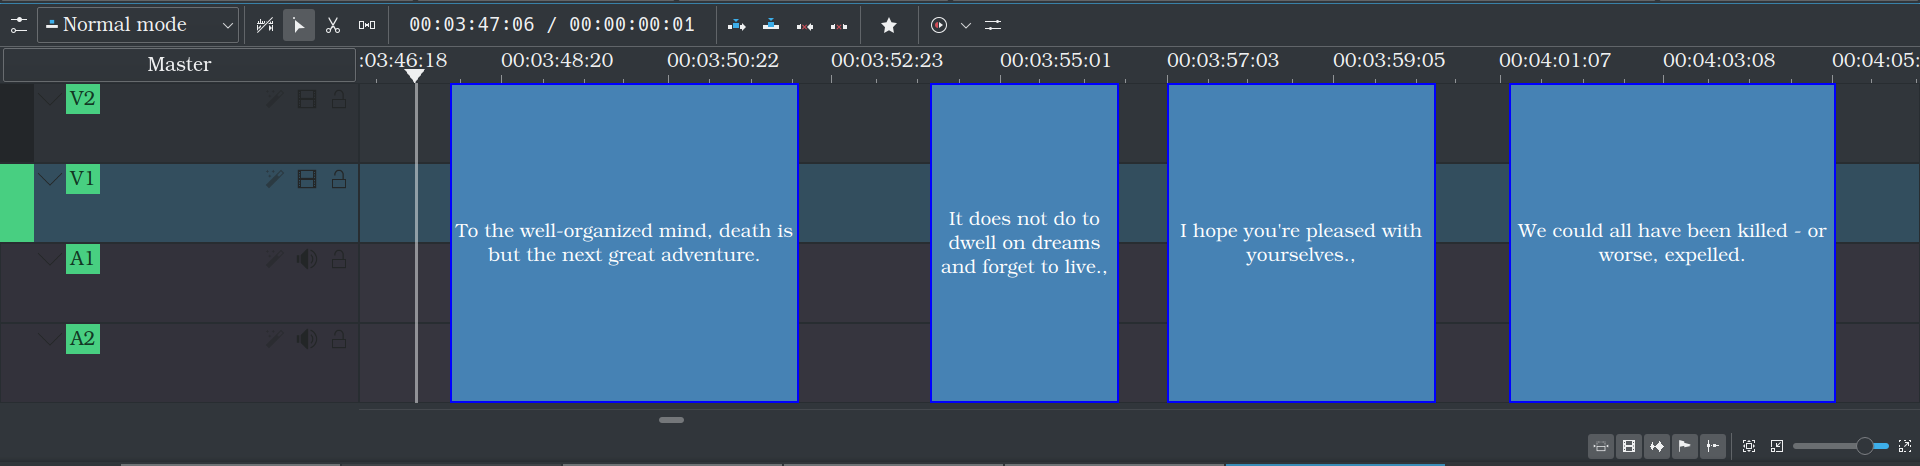The height and width of the screenshot is (466, 1920).
Task: Click Overwrite Clip Zone in Timeline icon
Action: coord(771,25)
